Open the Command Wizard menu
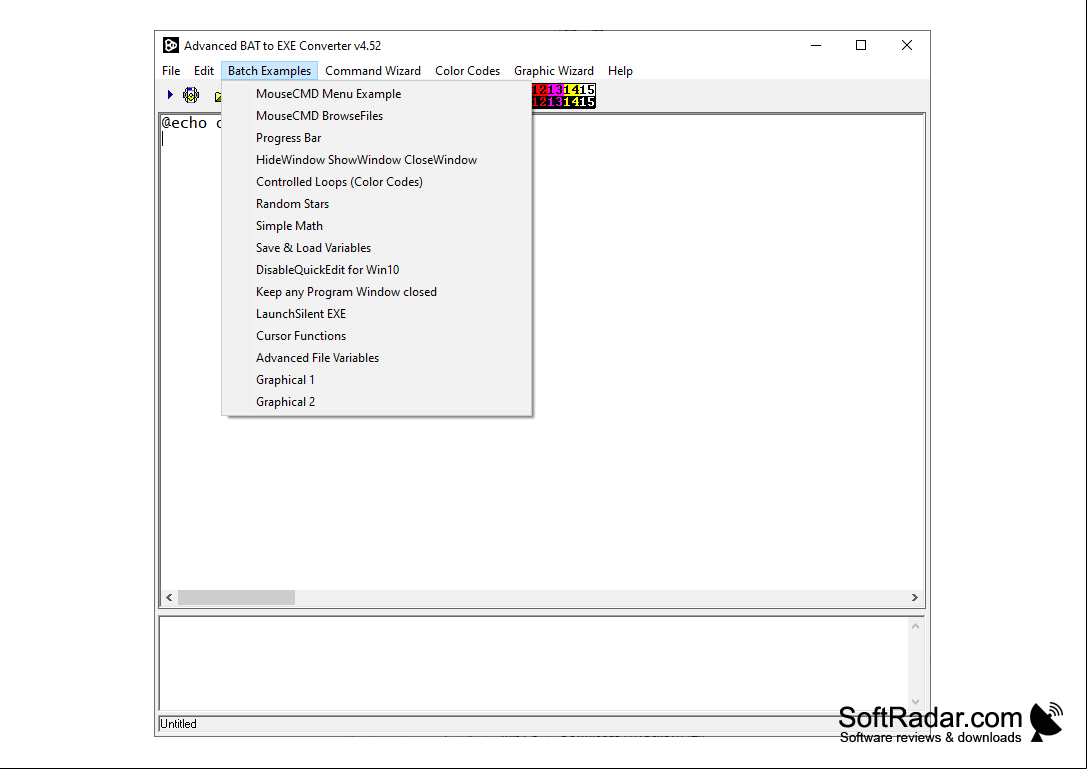The image size is (1087, 769). [x=373, y=71]
